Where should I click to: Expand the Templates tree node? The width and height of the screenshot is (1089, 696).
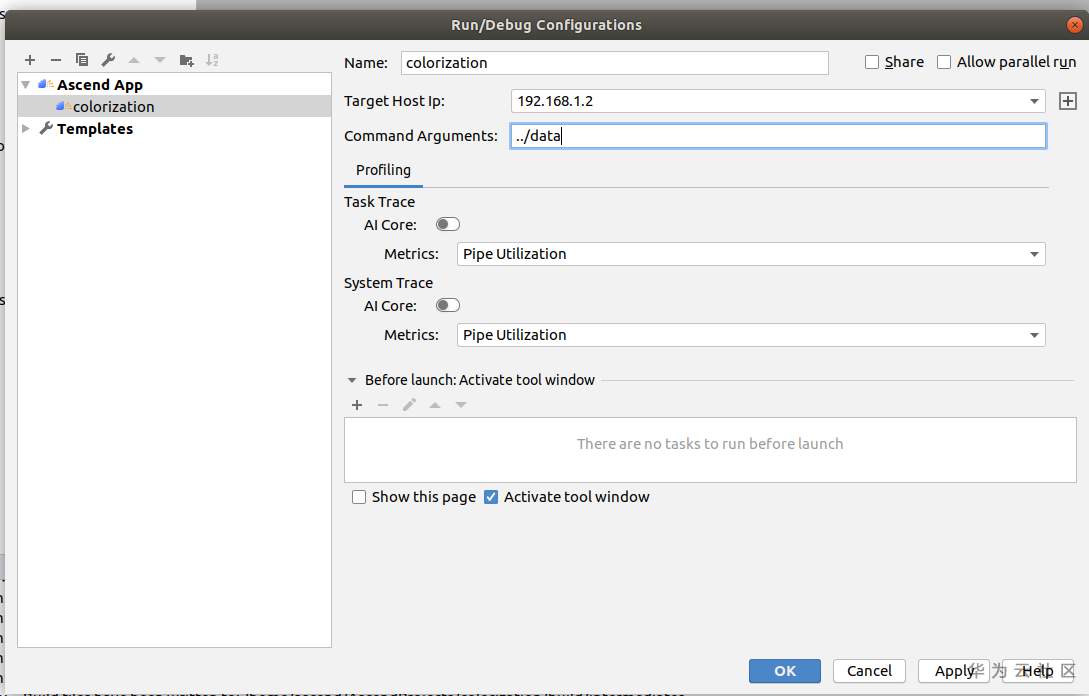coord(26,129)
